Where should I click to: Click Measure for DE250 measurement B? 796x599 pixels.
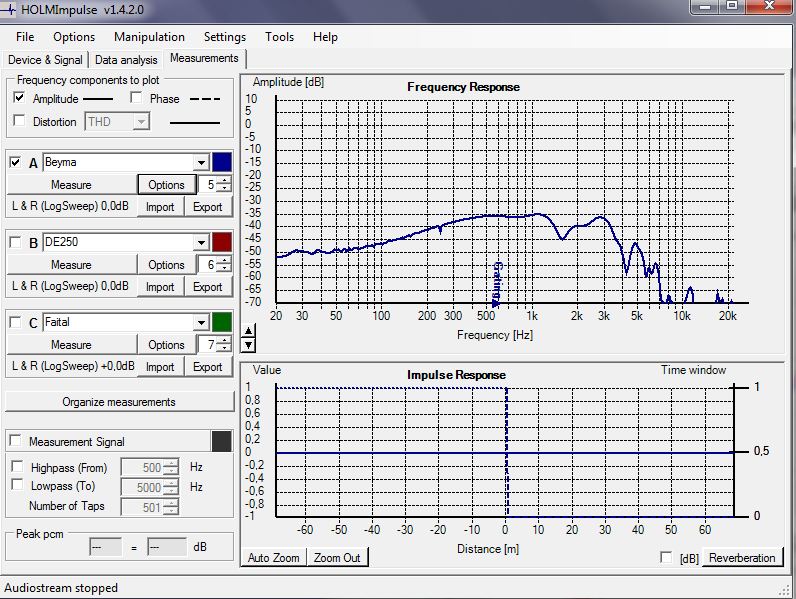(71, 264)
